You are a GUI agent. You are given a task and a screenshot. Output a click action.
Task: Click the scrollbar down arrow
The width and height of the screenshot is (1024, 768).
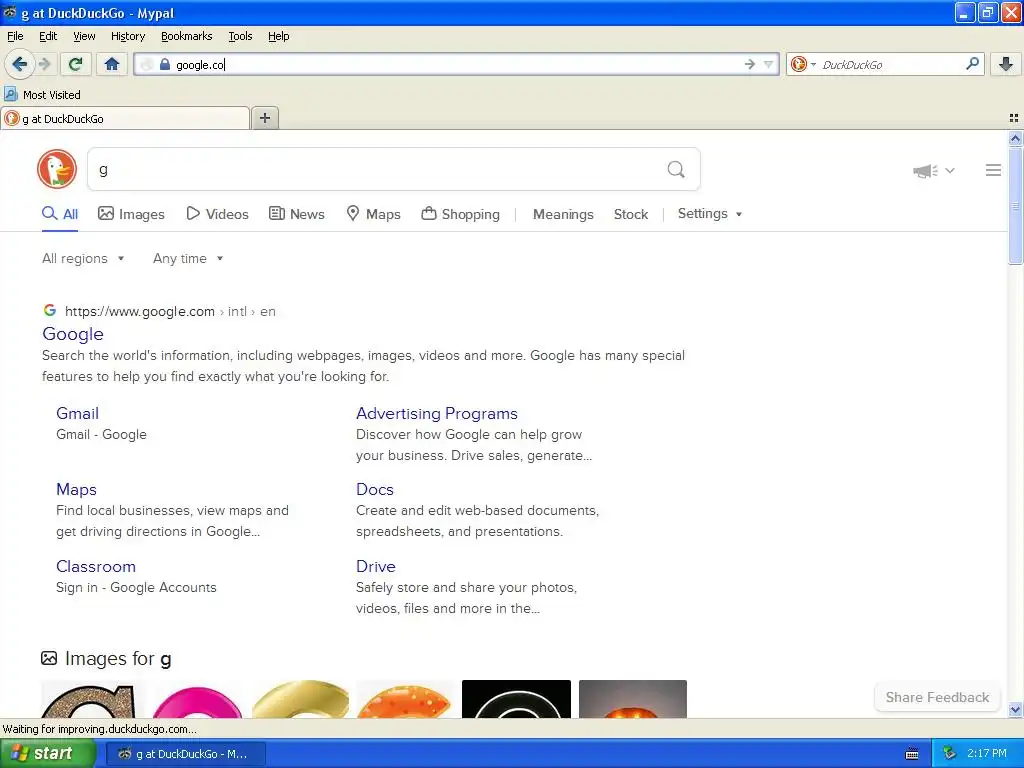1015,709
